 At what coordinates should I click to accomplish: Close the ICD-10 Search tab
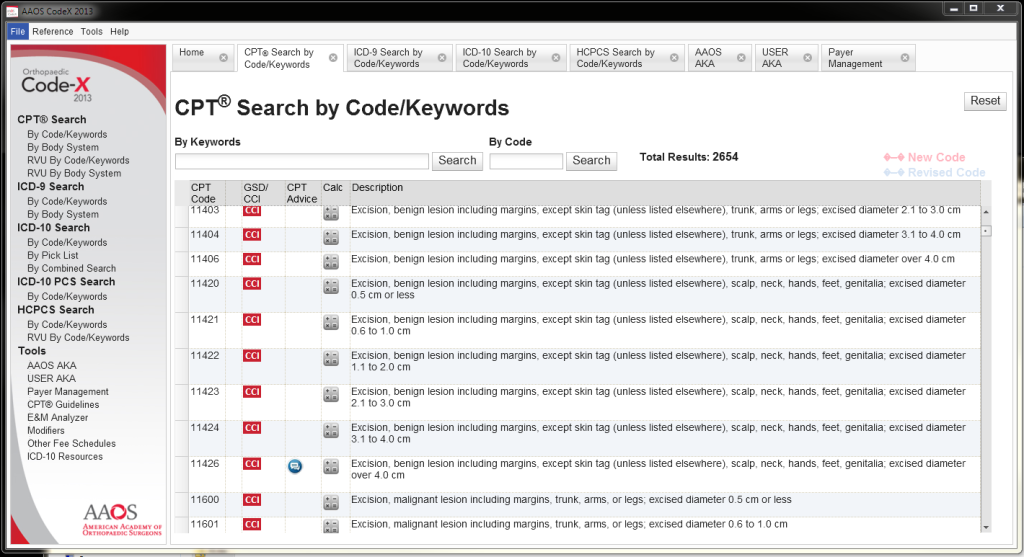[556, 58]
